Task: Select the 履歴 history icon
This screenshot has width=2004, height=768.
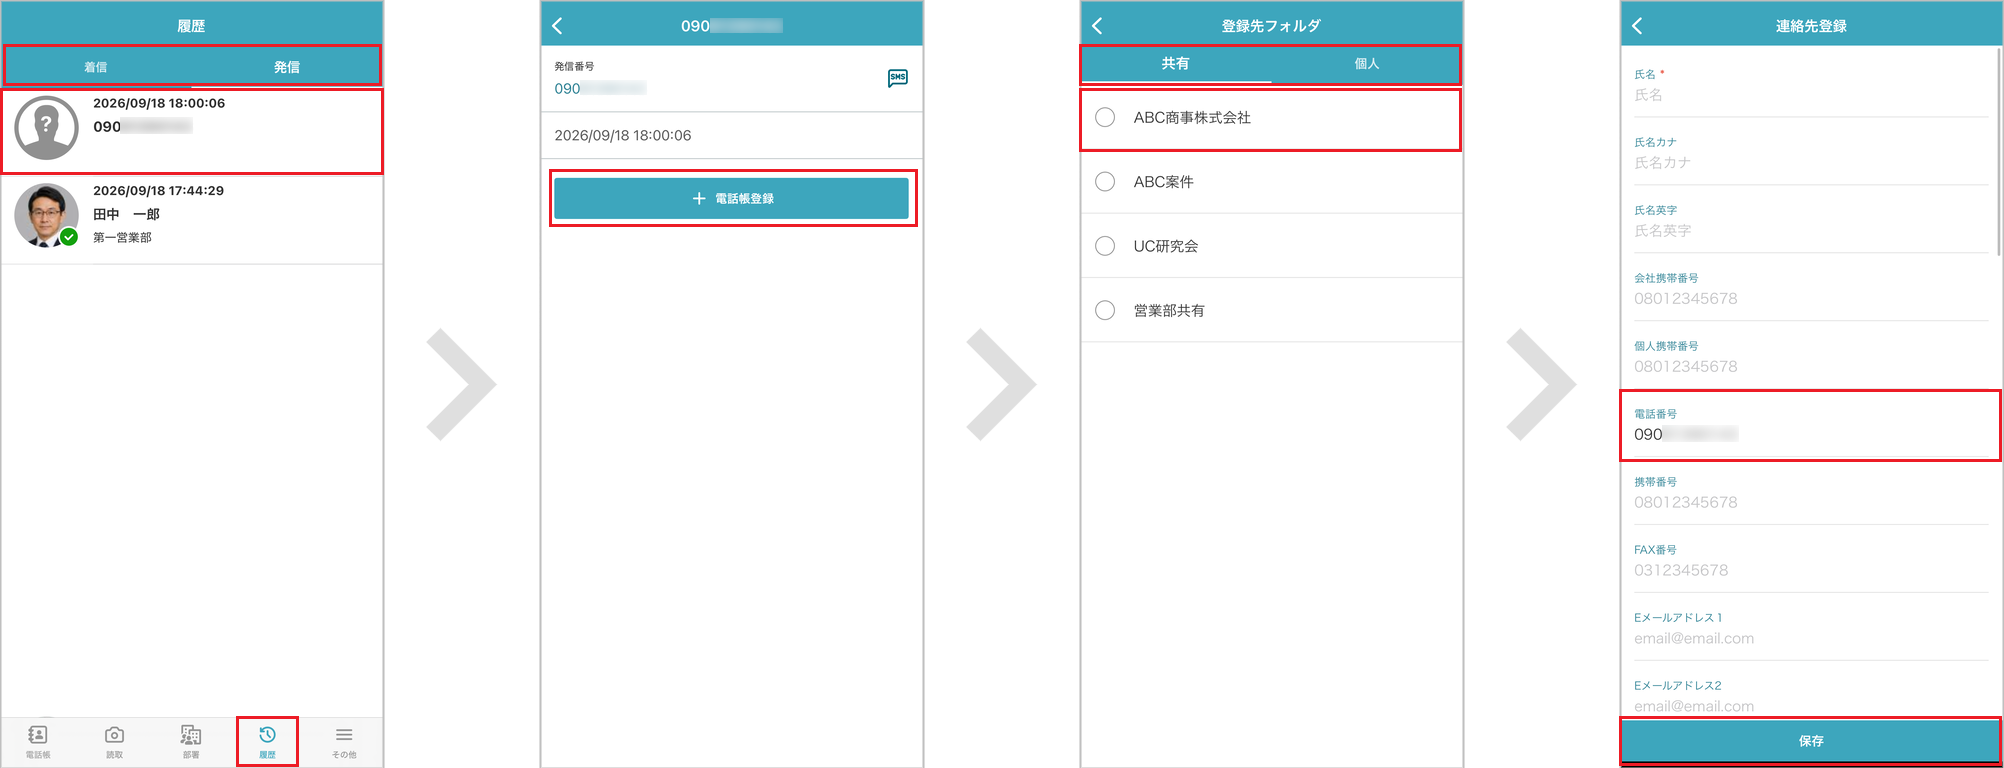Action: 267,741
